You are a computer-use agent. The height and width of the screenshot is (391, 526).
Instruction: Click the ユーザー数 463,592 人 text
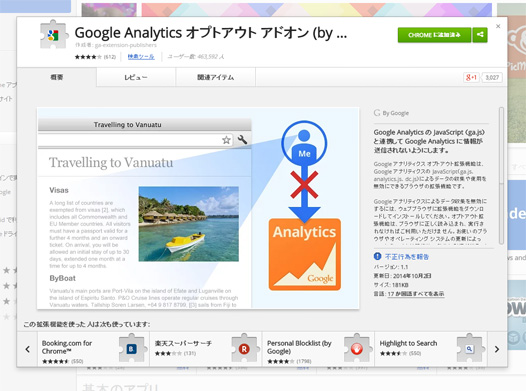196,57
